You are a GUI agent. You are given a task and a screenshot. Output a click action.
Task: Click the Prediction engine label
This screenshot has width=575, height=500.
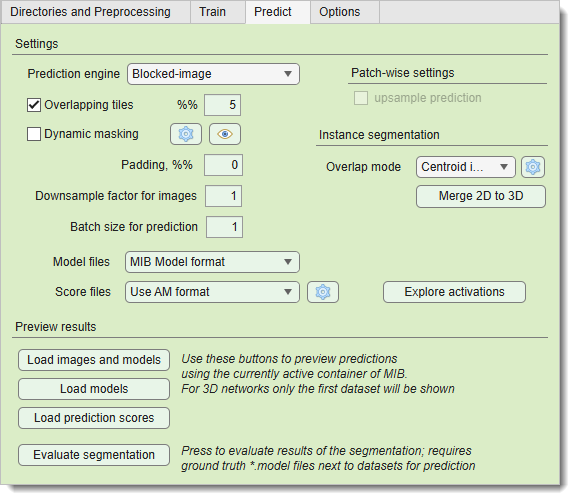click(x=74, y=74)
